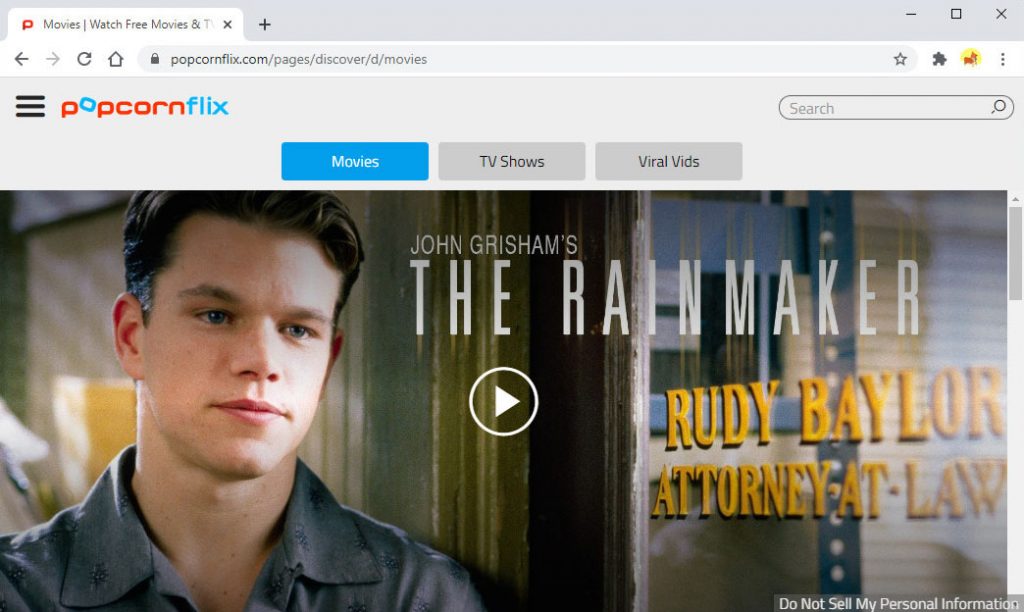Click the Popcornflix logo

145,107
